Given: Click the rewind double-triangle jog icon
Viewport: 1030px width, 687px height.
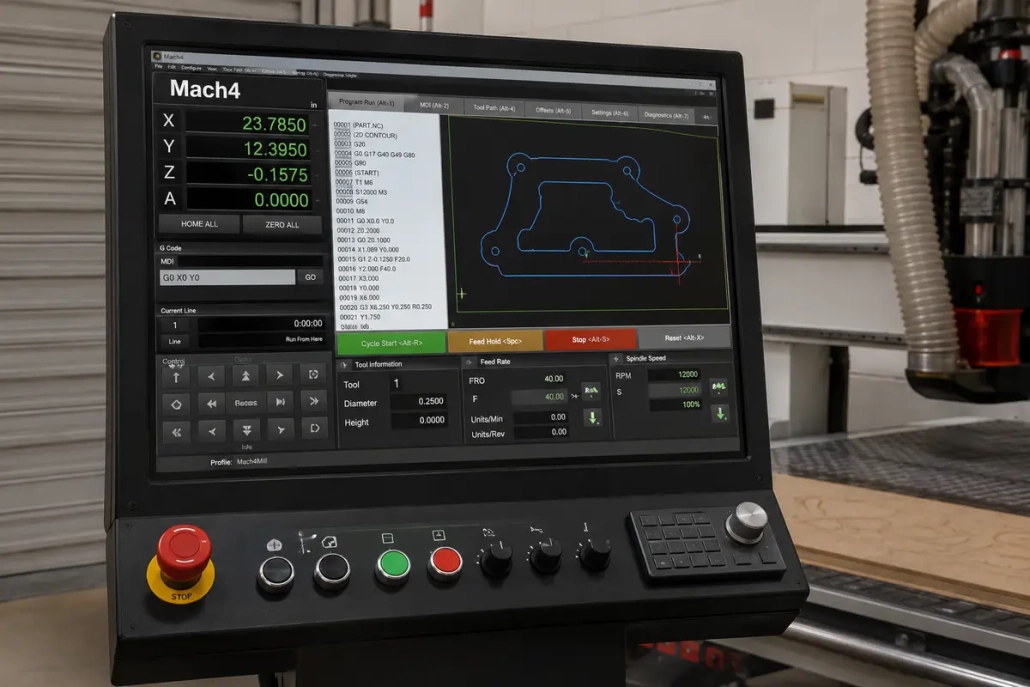Looking at the screenshot, I should 212,404.
